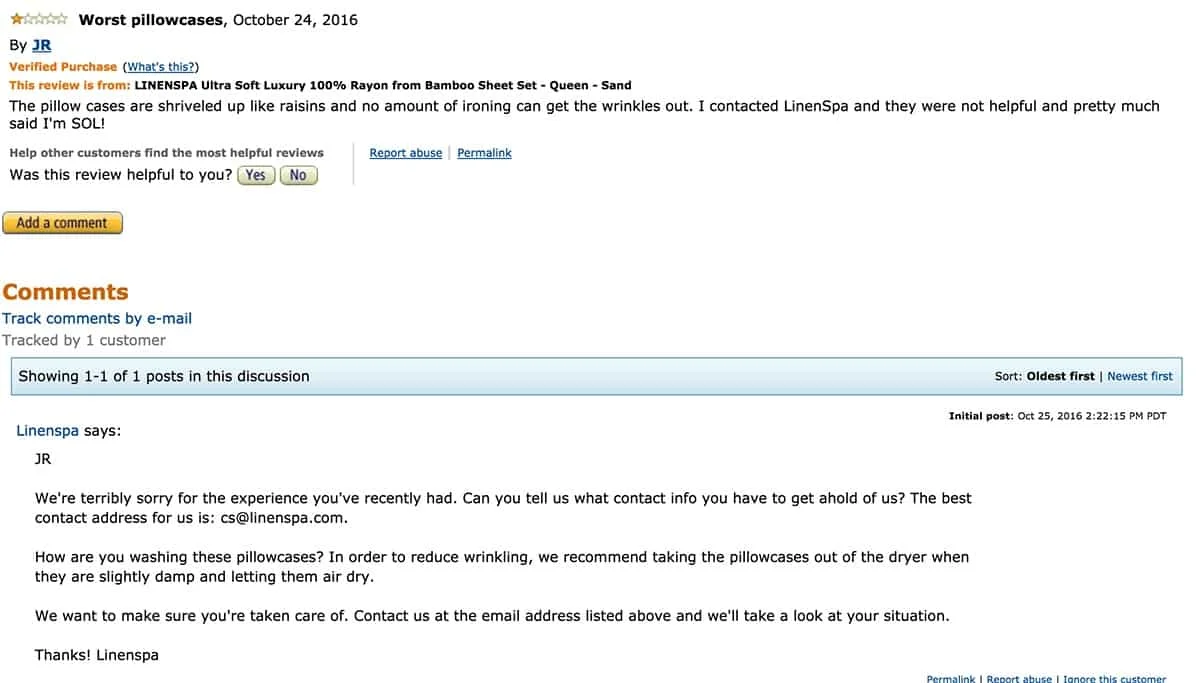Click the "Yes" helpful vote button
The image size is (1200, 683).
(256, 175)
